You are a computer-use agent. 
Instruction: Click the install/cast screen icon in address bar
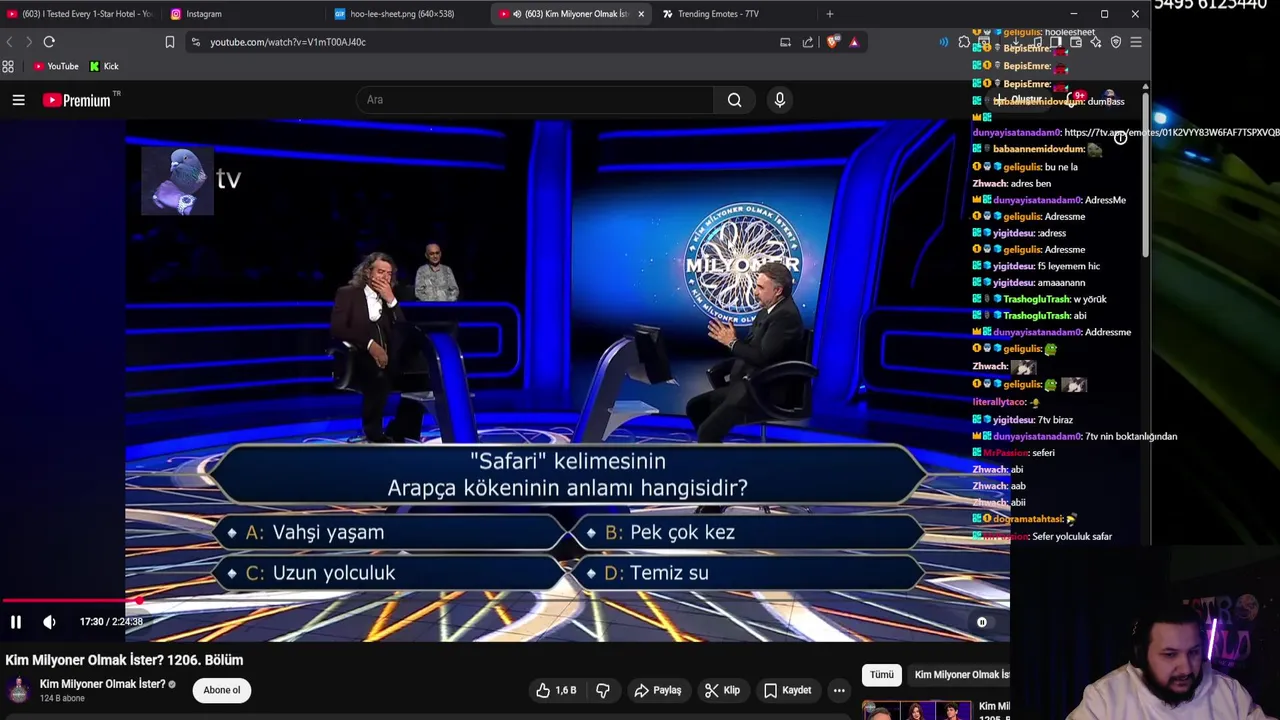pyautogui.click(x=785, y=42)
